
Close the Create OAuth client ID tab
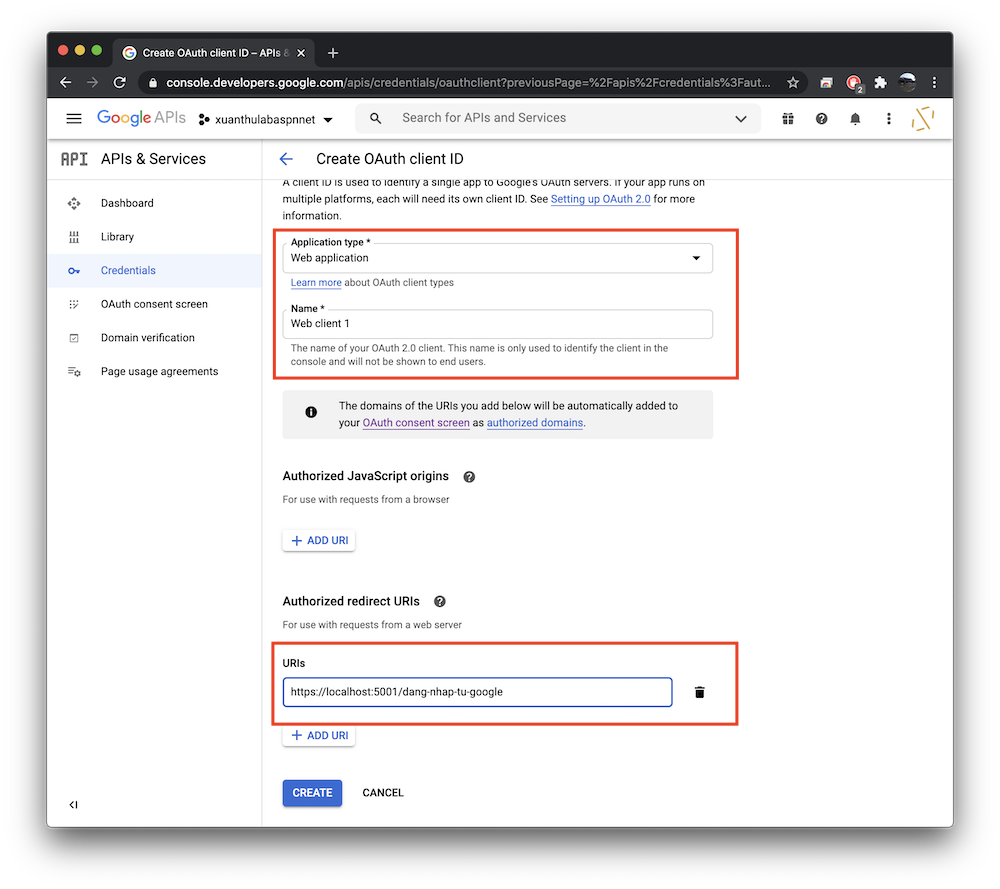click(x=301, y=53)
